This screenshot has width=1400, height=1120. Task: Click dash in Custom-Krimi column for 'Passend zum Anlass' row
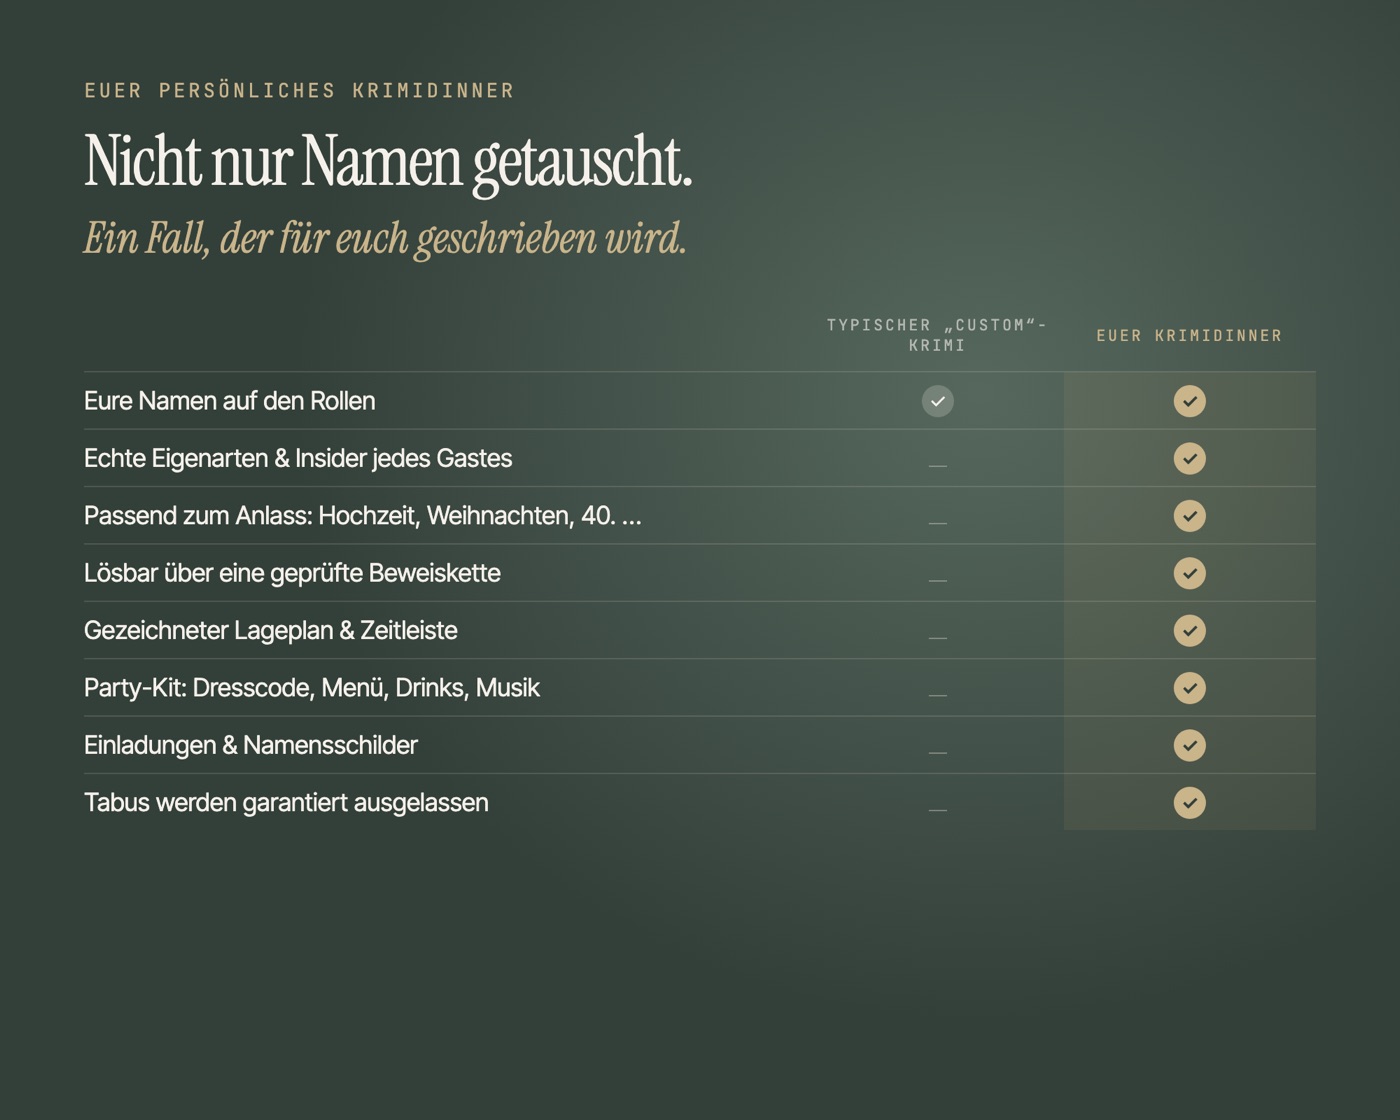click(937, 522)
